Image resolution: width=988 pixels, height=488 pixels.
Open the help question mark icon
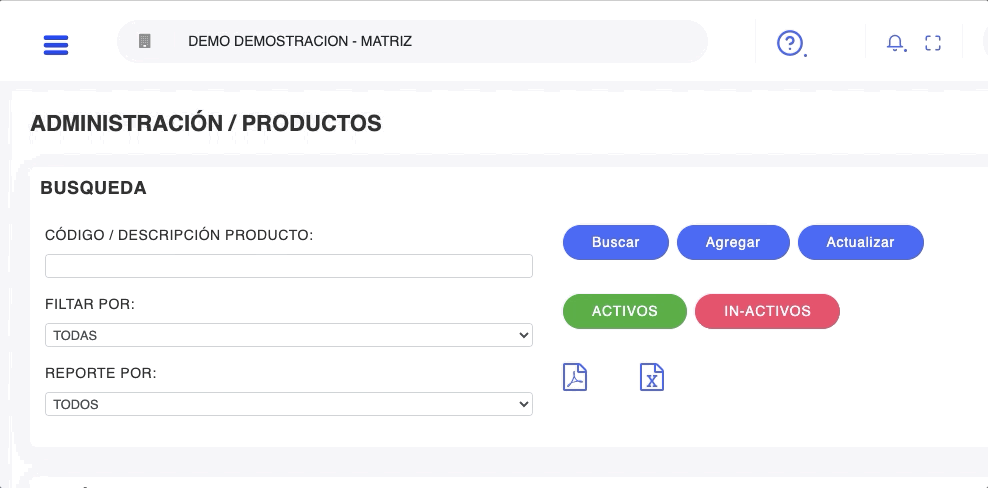click(x=790, y=43)
